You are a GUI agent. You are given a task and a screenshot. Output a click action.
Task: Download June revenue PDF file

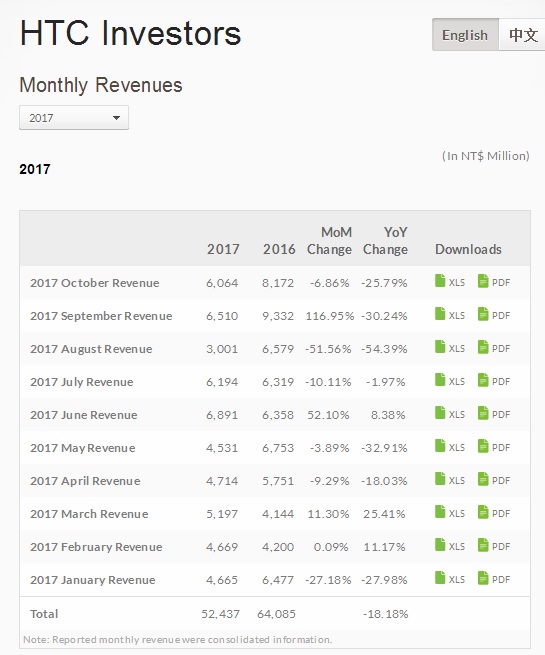(x=494, y=414)
